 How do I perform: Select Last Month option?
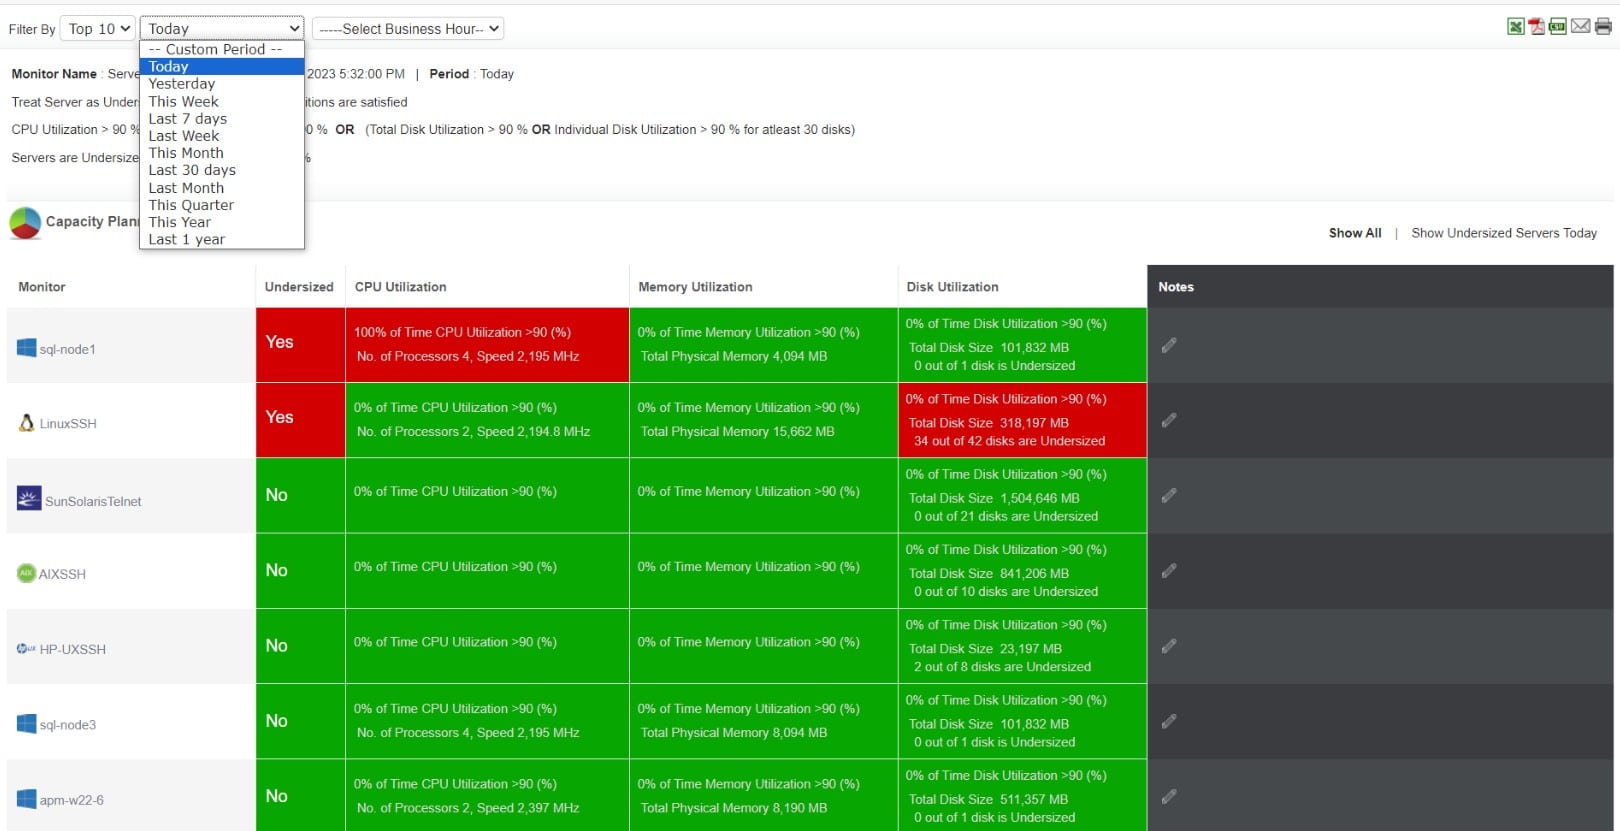222,188
